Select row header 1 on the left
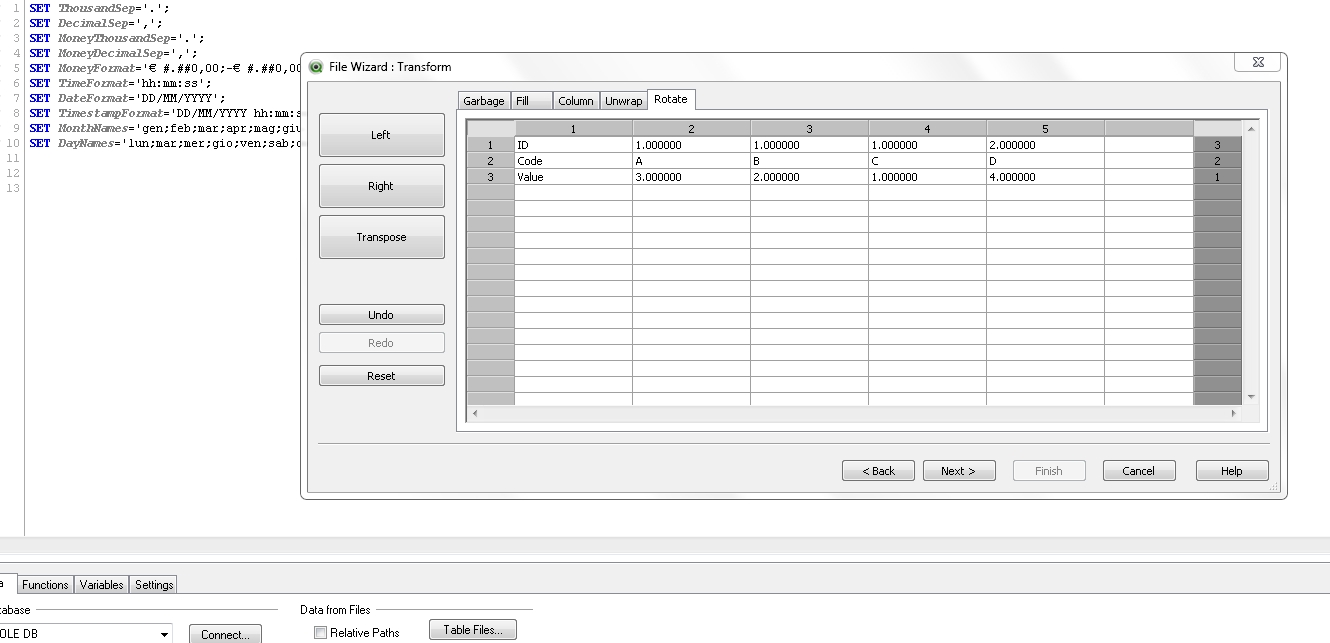Viewport: 1330px width, 643px height. (490, 145)
